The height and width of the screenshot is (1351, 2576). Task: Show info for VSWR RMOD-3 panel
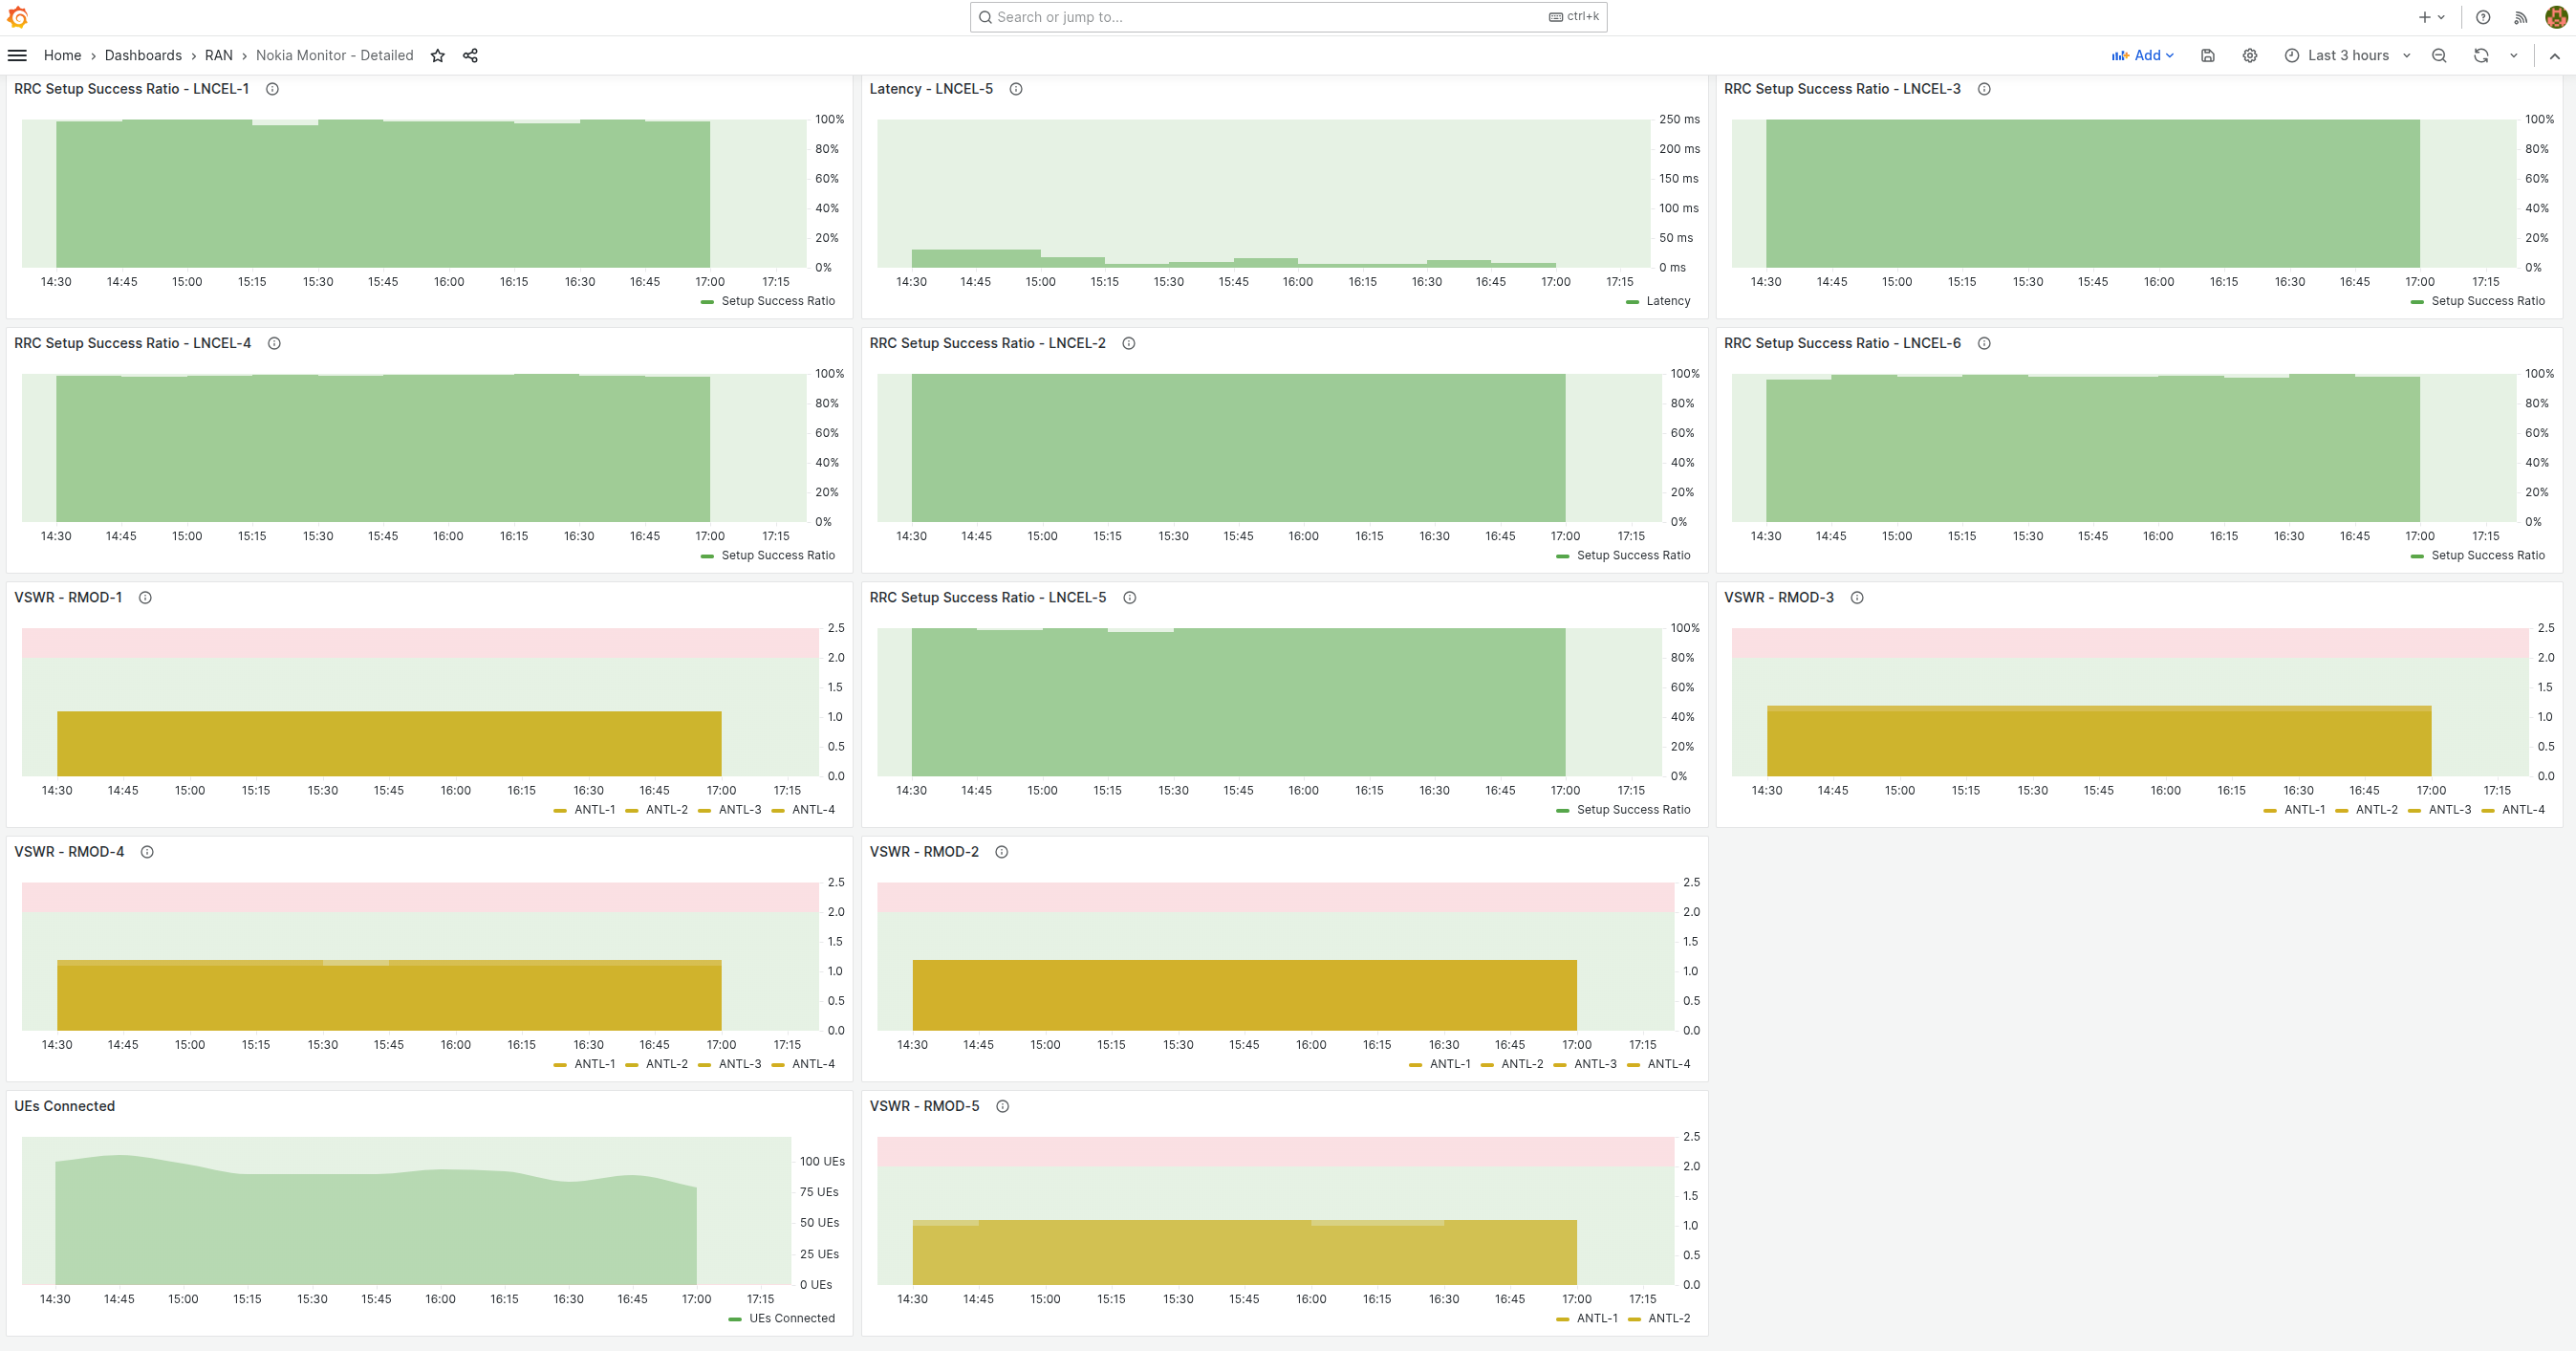[1857, 597]
